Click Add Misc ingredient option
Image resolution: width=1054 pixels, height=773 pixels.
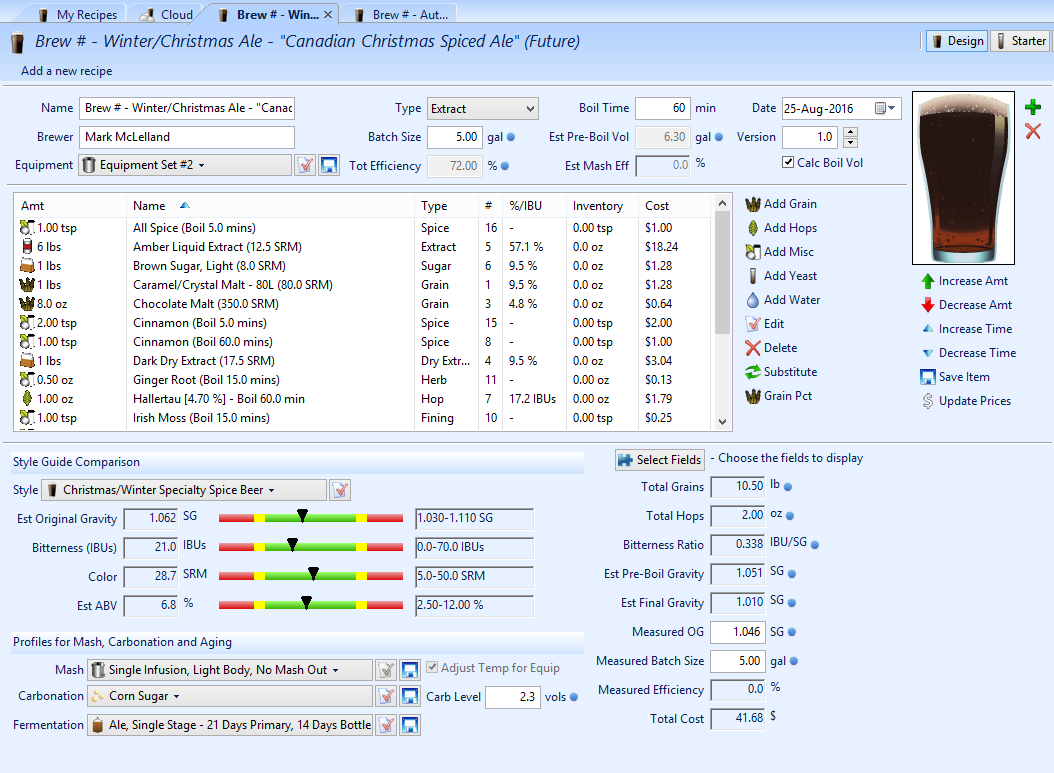pyautogui.click(x=780, y=252)
